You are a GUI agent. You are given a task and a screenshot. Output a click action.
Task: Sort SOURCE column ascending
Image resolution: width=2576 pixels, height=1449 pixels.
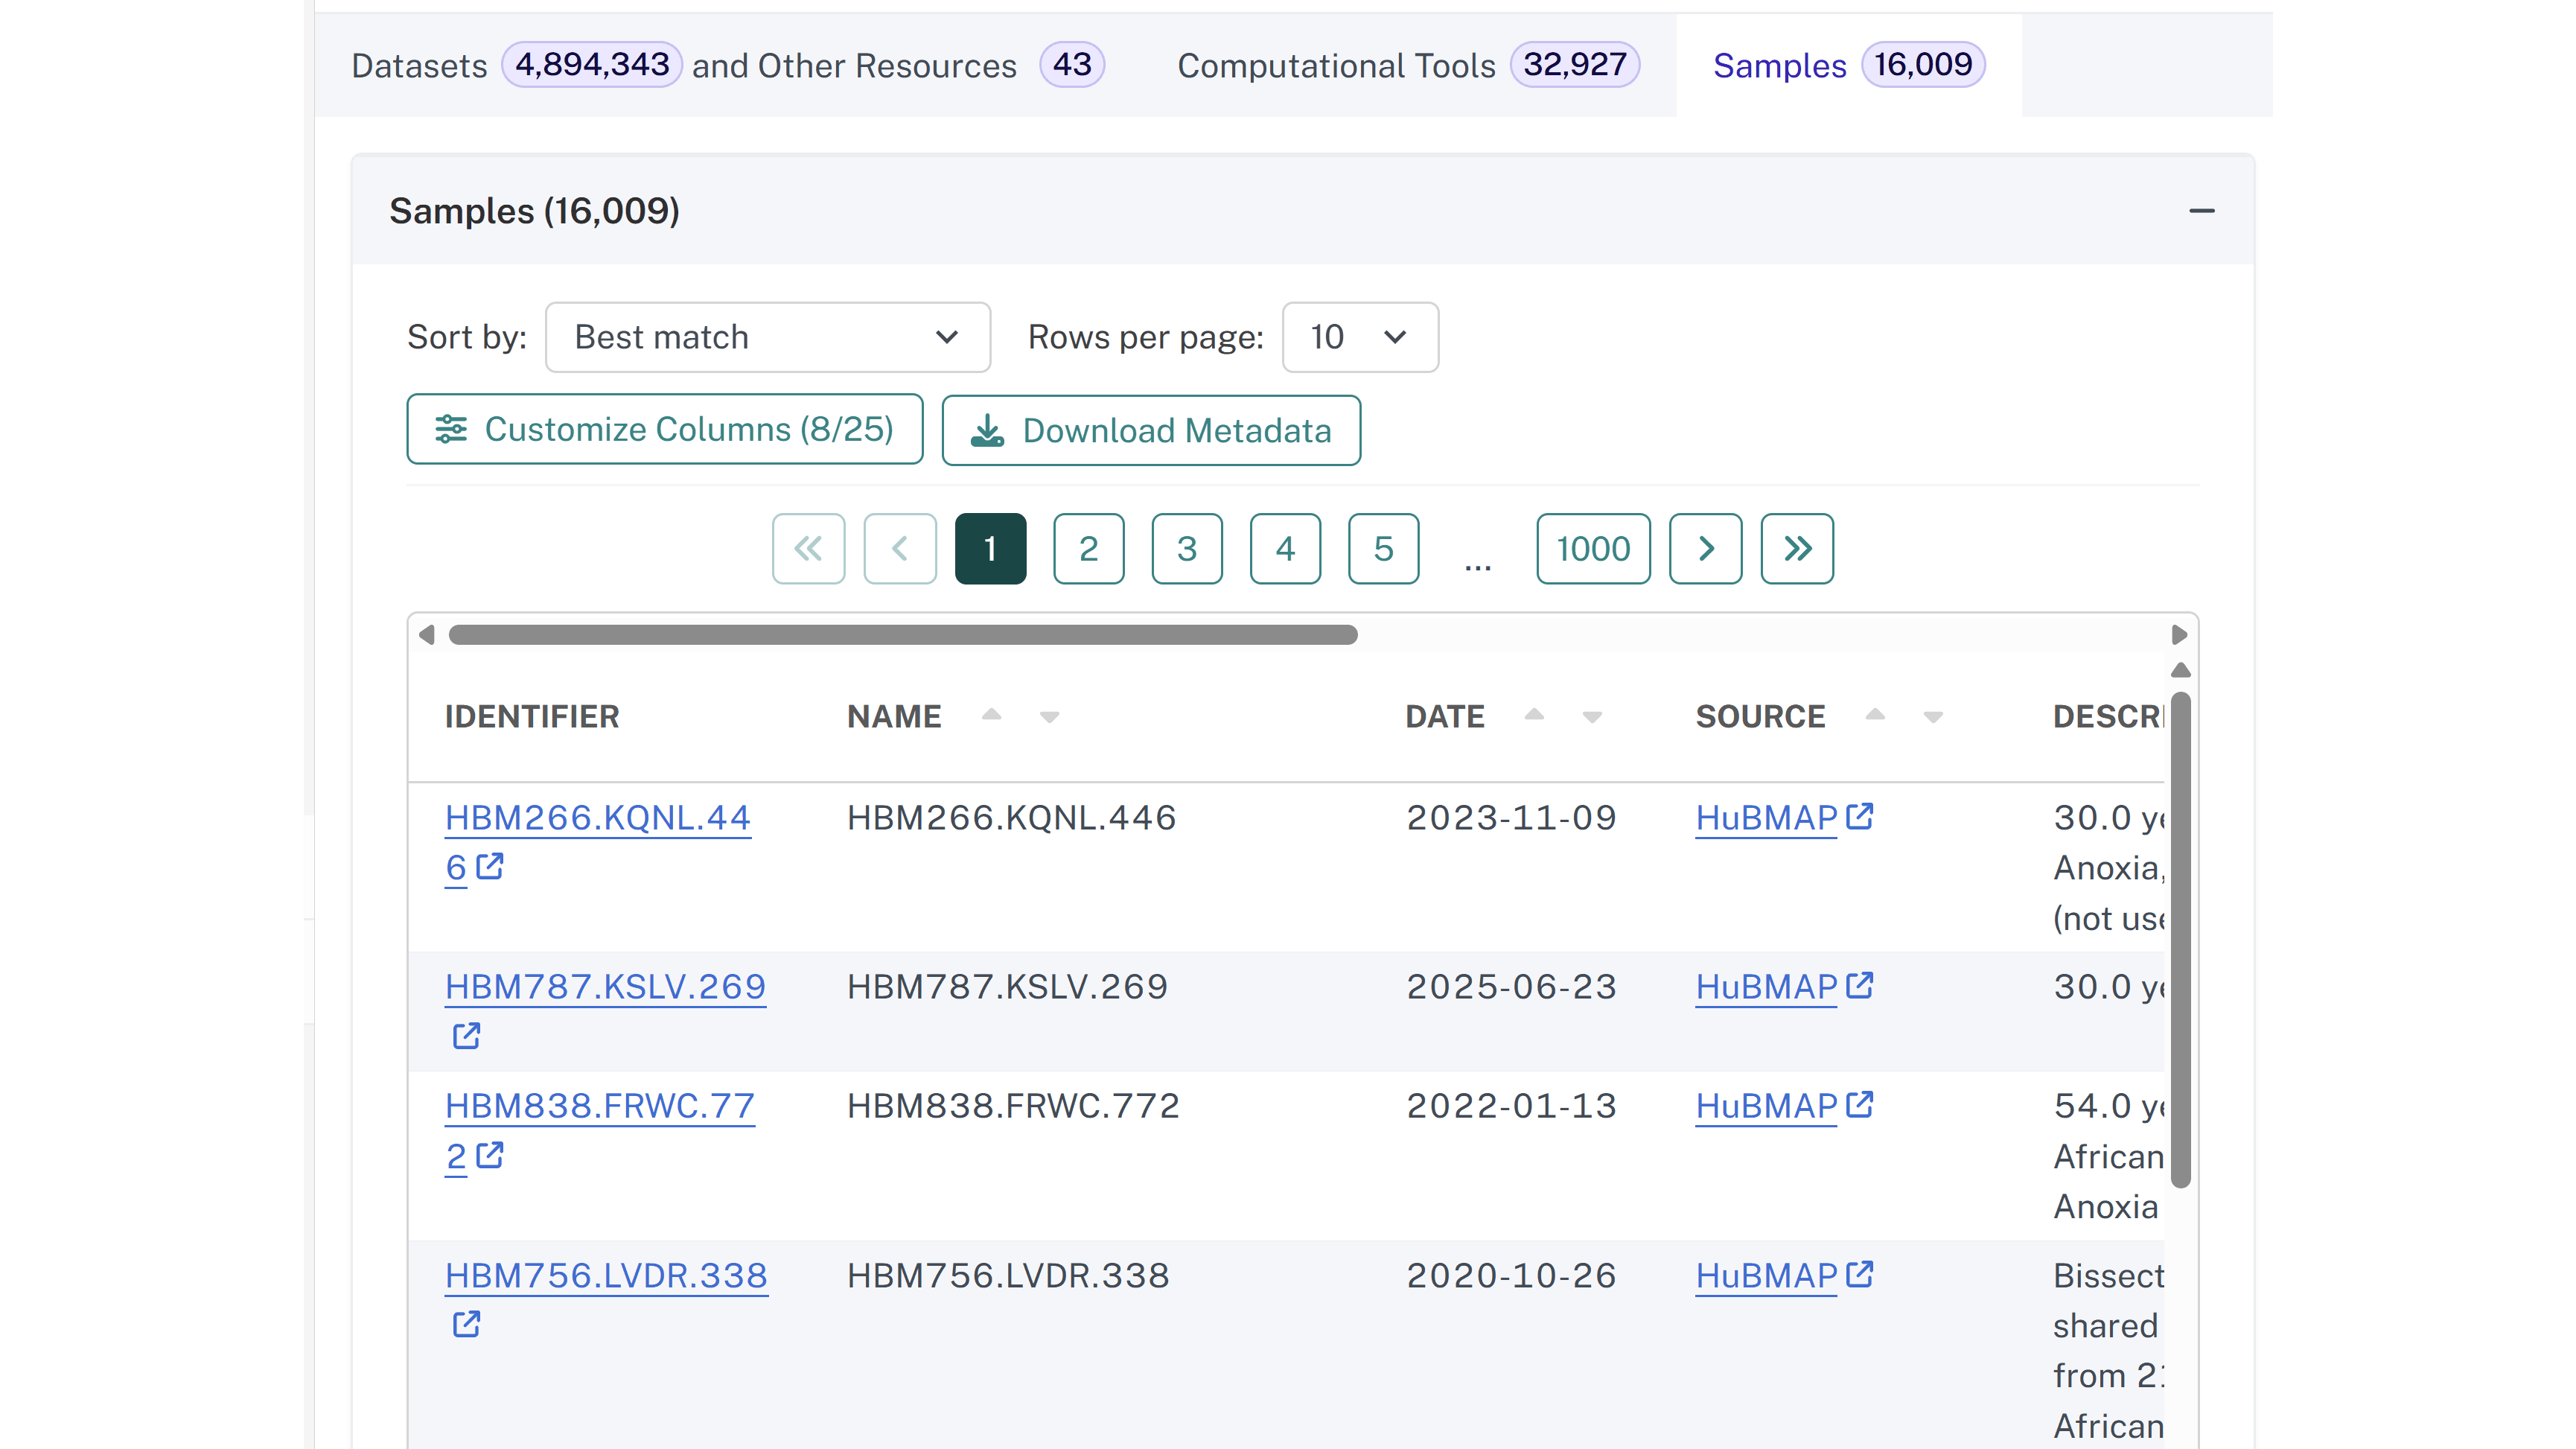pos(1875,714)
